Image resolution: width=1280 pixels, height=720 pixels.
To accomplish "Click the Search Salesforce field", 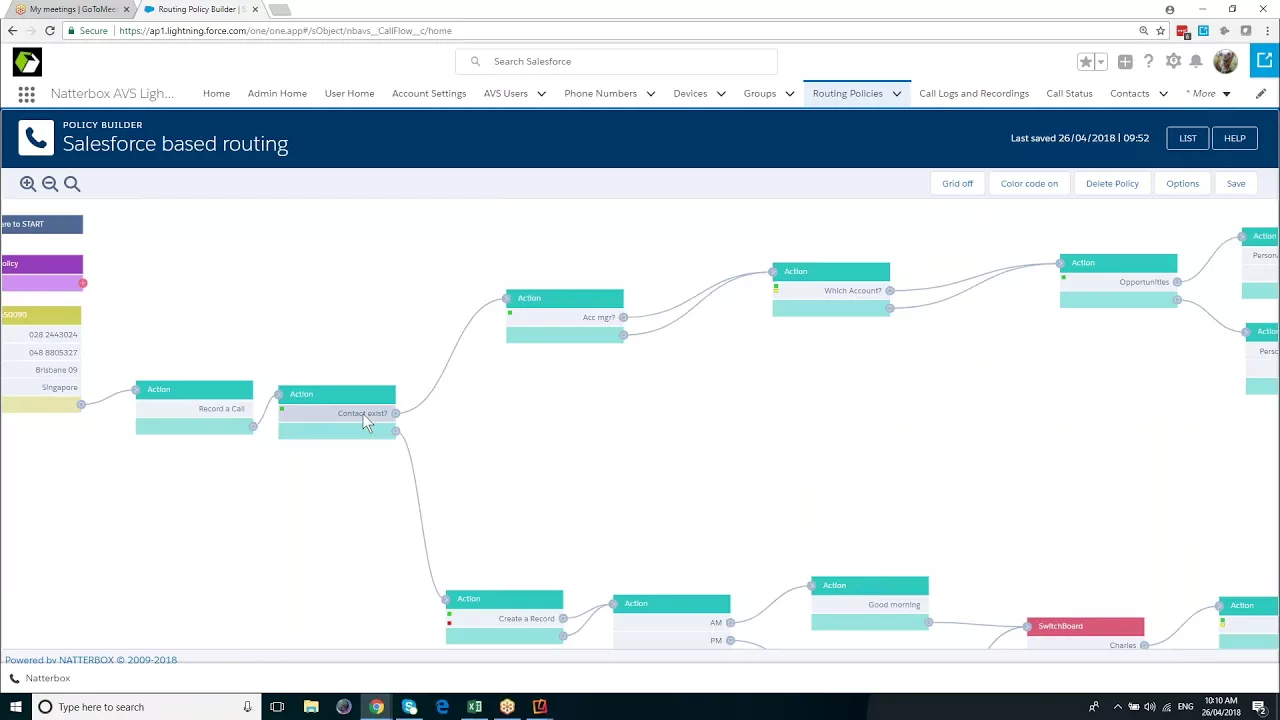I will (616, 62).
